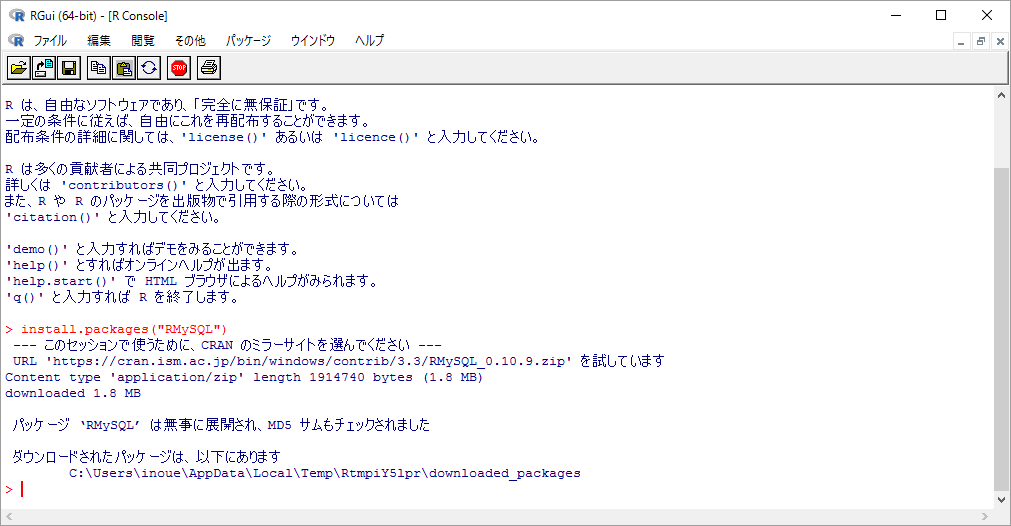This screenshot has height=526, width=1011.
Task: Restore down the inner R Console window
Action: pos(981,42)
